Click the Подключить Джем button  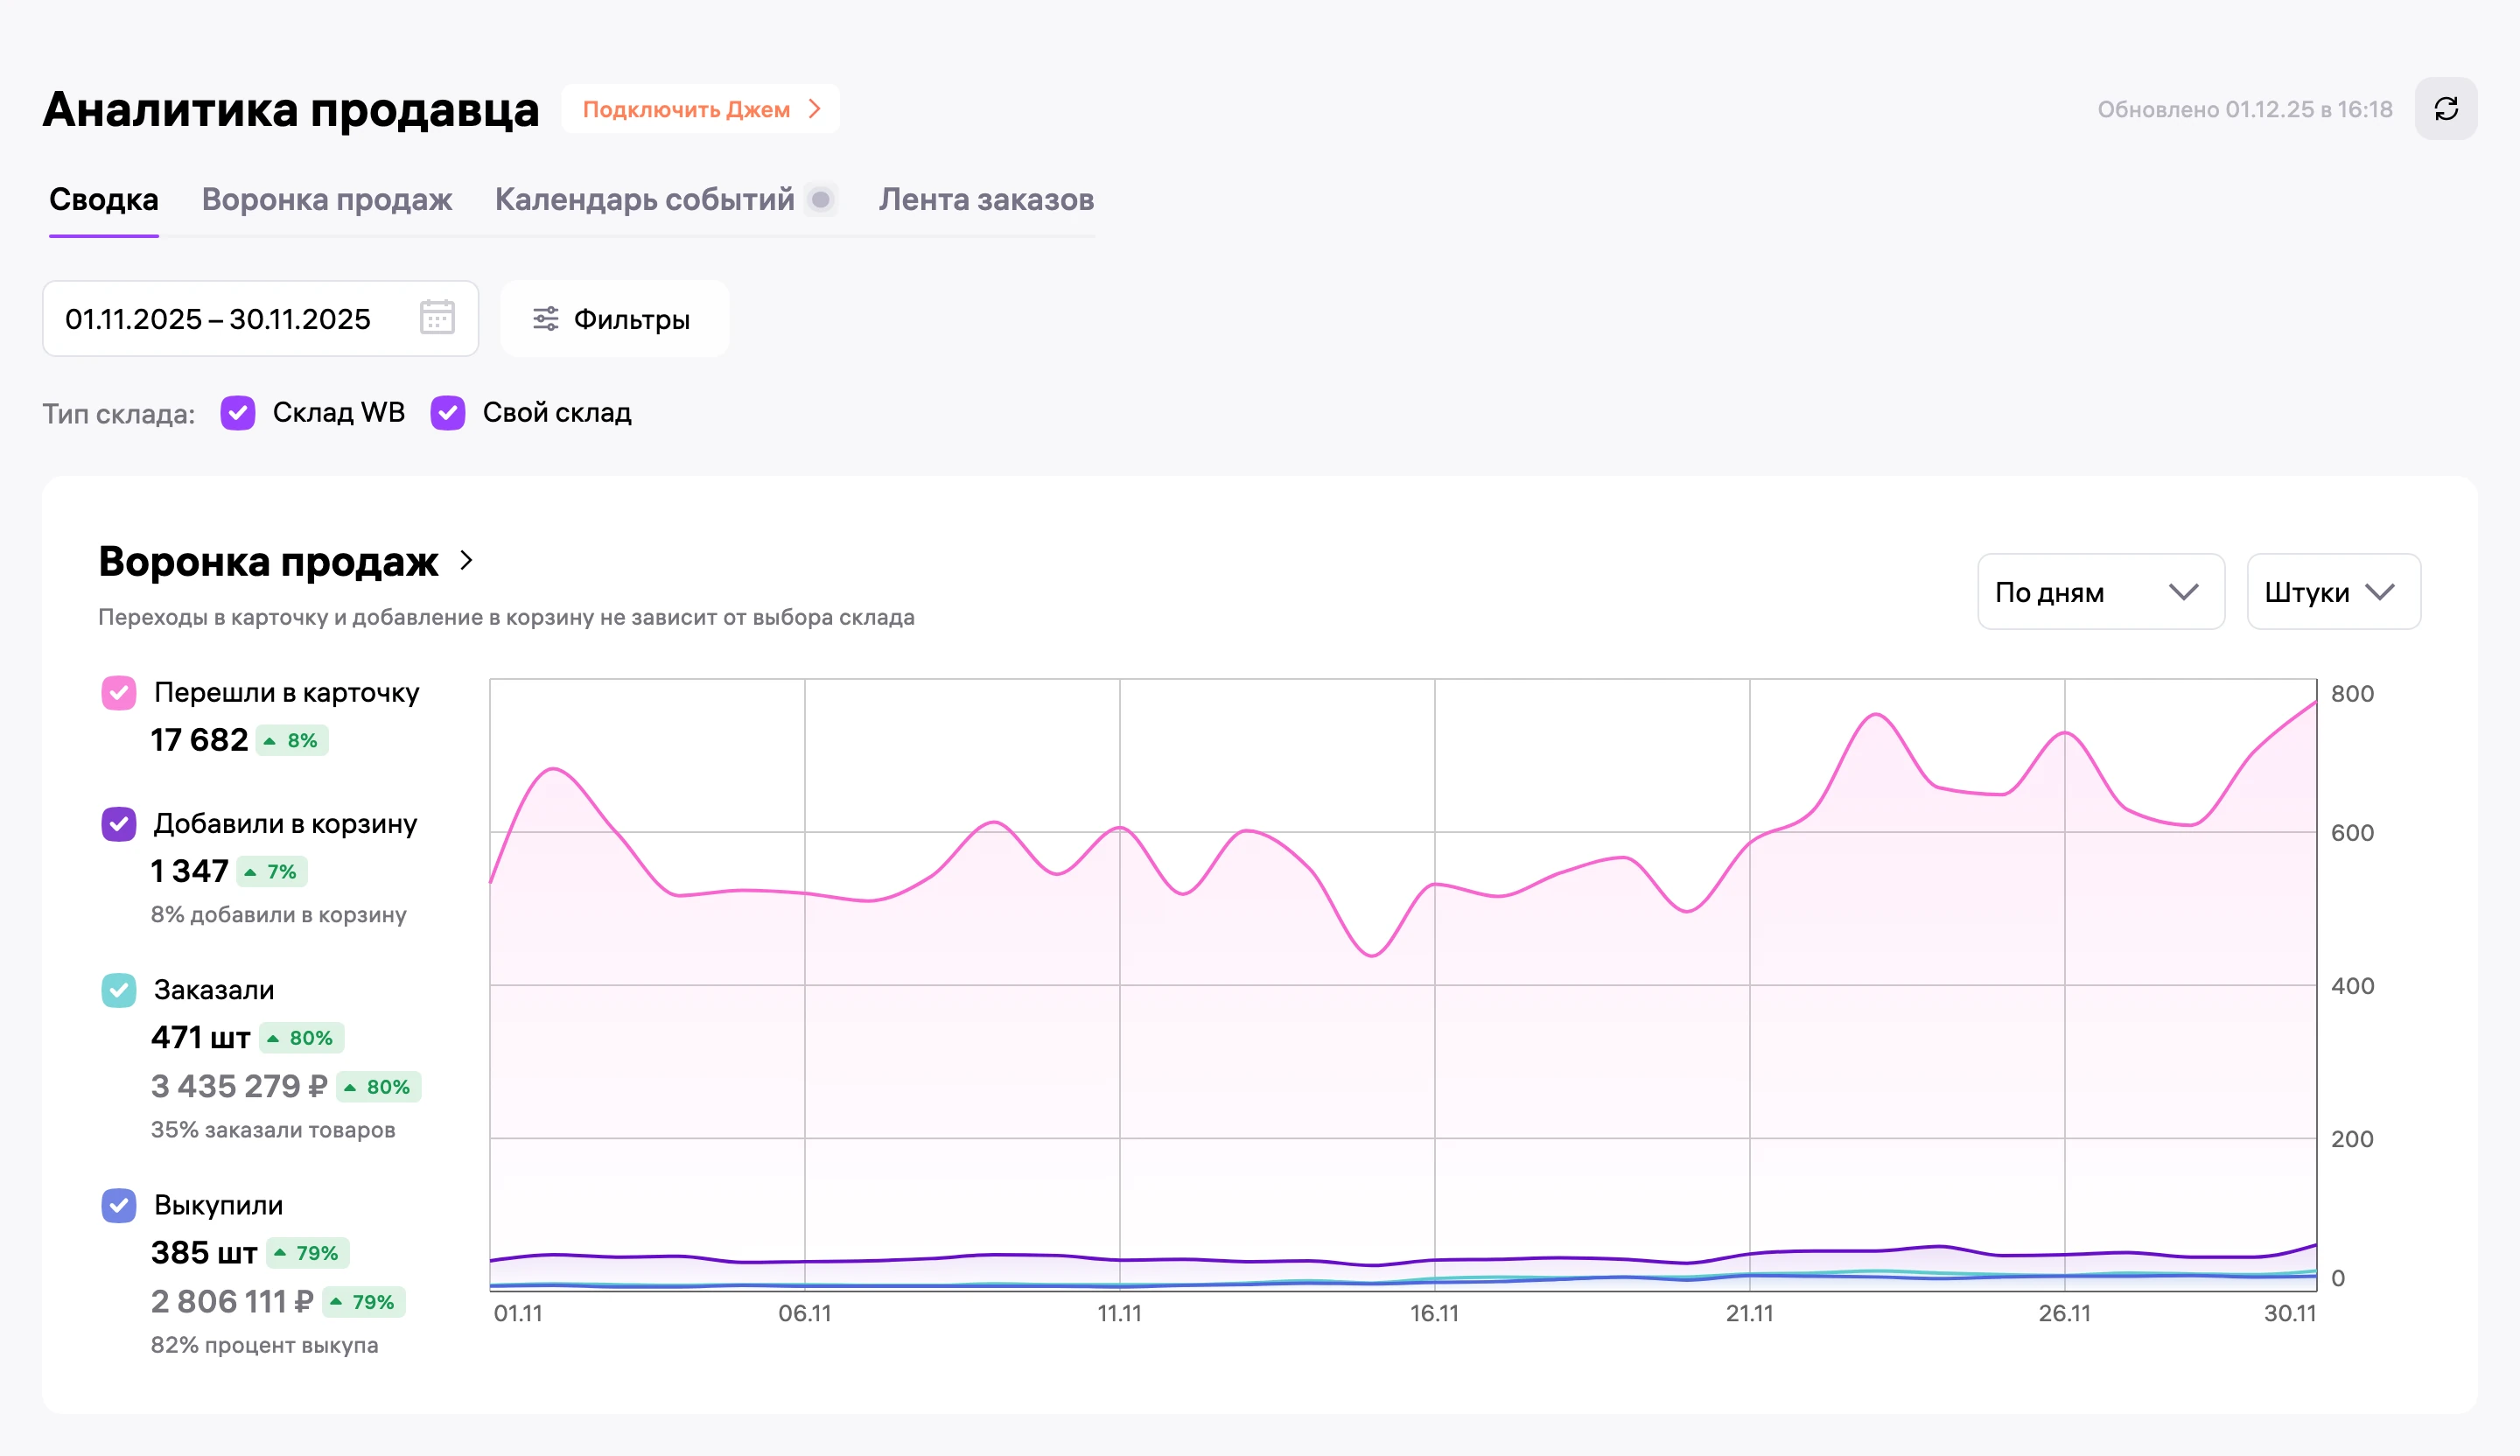tap(700, 109)
